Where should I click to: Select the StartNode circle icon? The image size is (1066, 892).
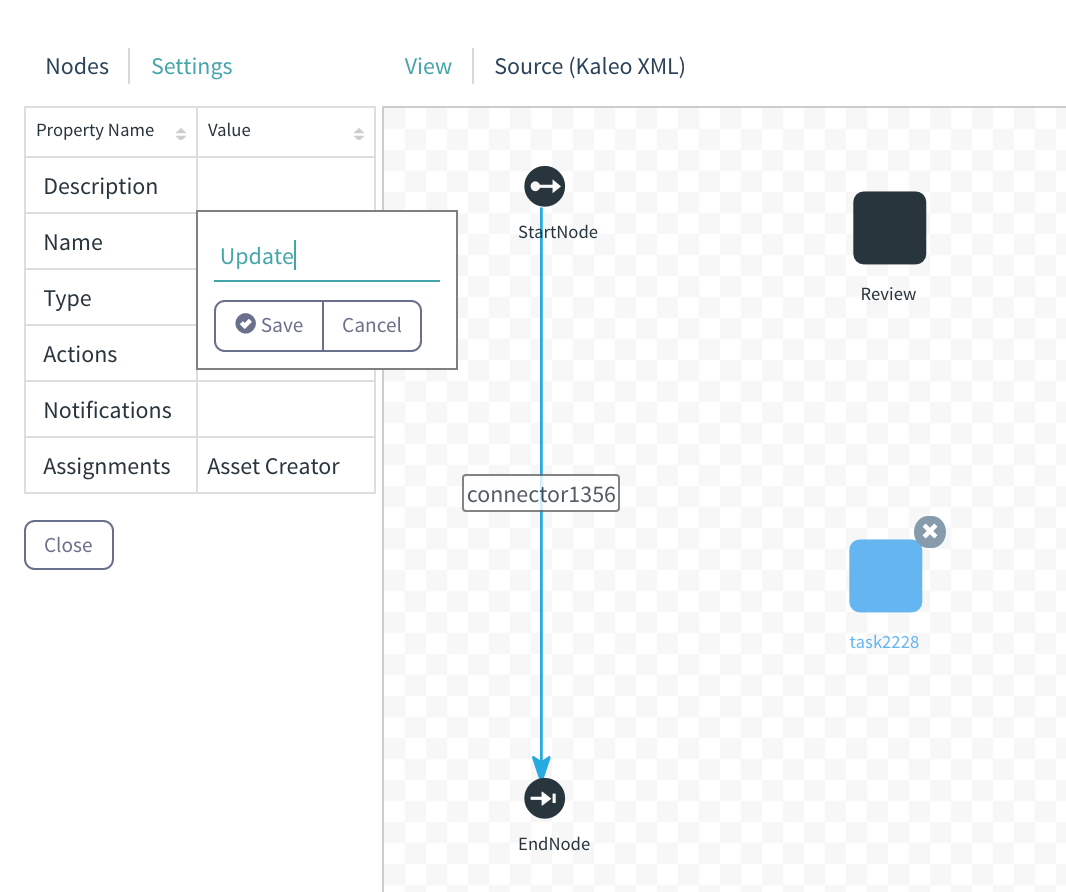(x=544, y=186)
